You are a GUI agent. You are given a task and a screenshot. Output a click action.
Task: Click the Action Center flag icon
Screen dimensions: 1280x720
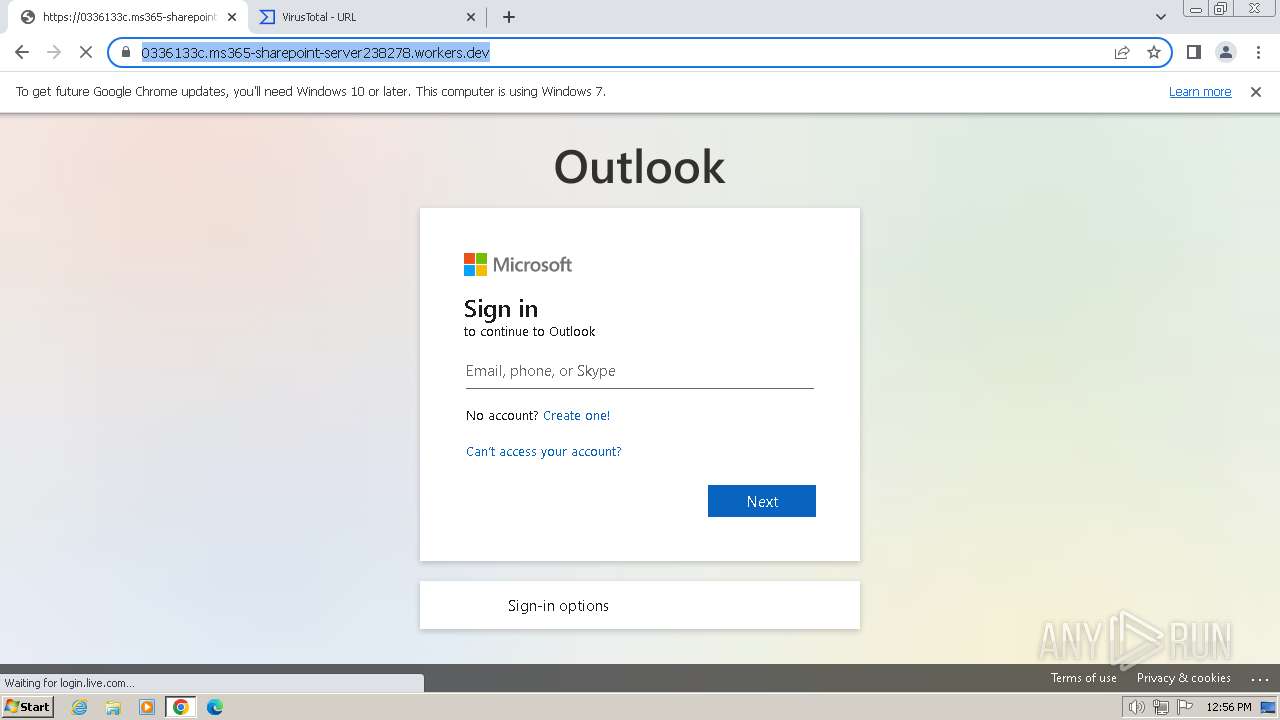coord(1185,707)
